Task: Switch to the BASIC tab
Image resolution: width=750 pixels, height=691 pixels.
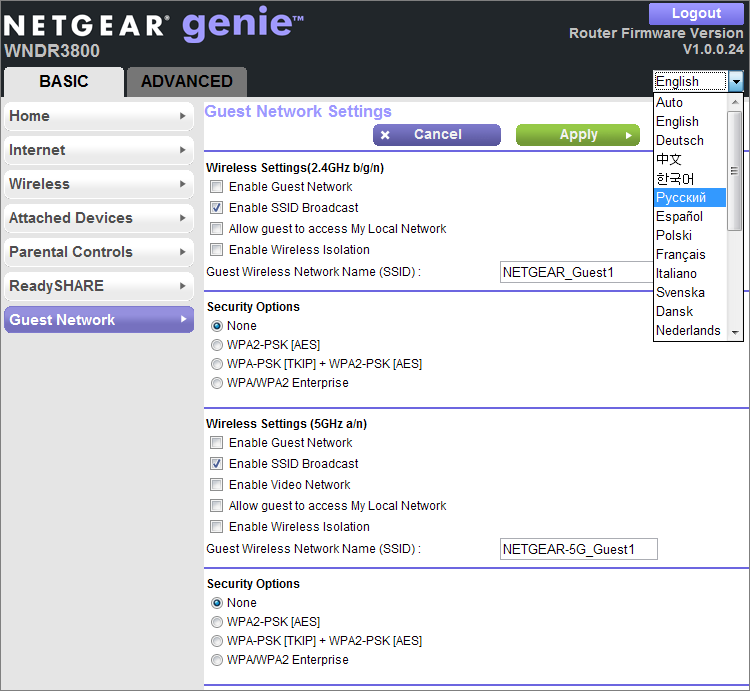Action: pyautogui.click(x=64, y=82)
